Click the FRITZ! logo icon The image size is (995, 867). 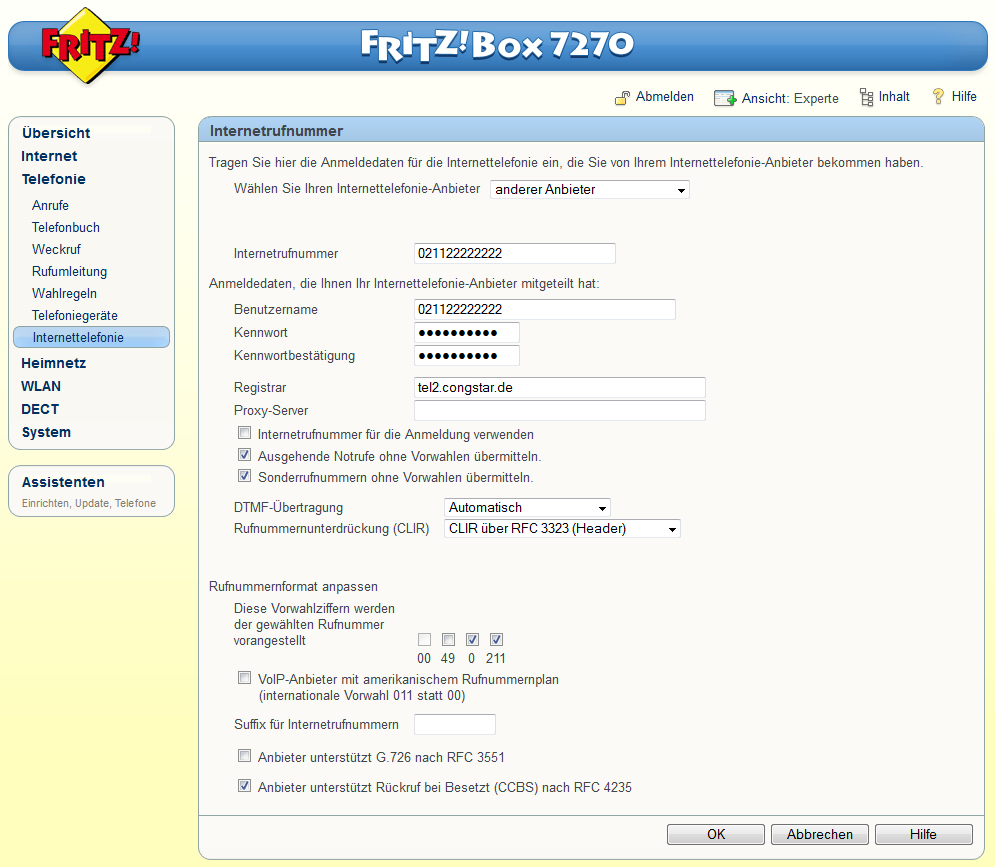pyautogui.click(x=89, y=46)
